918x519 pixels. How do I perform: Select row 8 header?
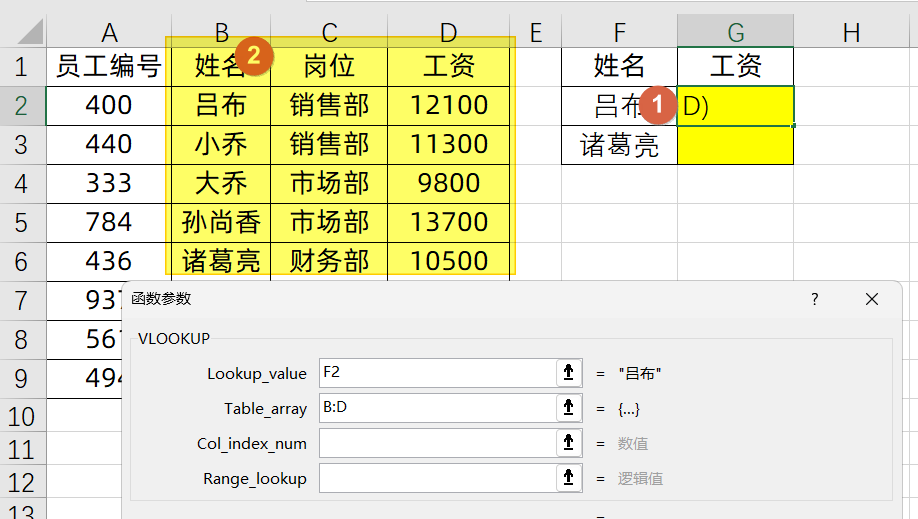tap(22, 339)
